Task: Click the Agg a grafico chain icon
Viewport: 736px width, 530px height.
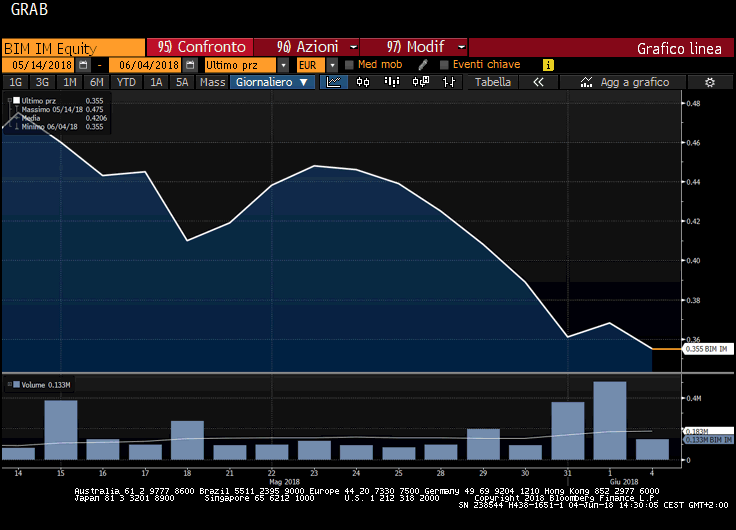Action: pyautogui.click(x=583, y=82)
